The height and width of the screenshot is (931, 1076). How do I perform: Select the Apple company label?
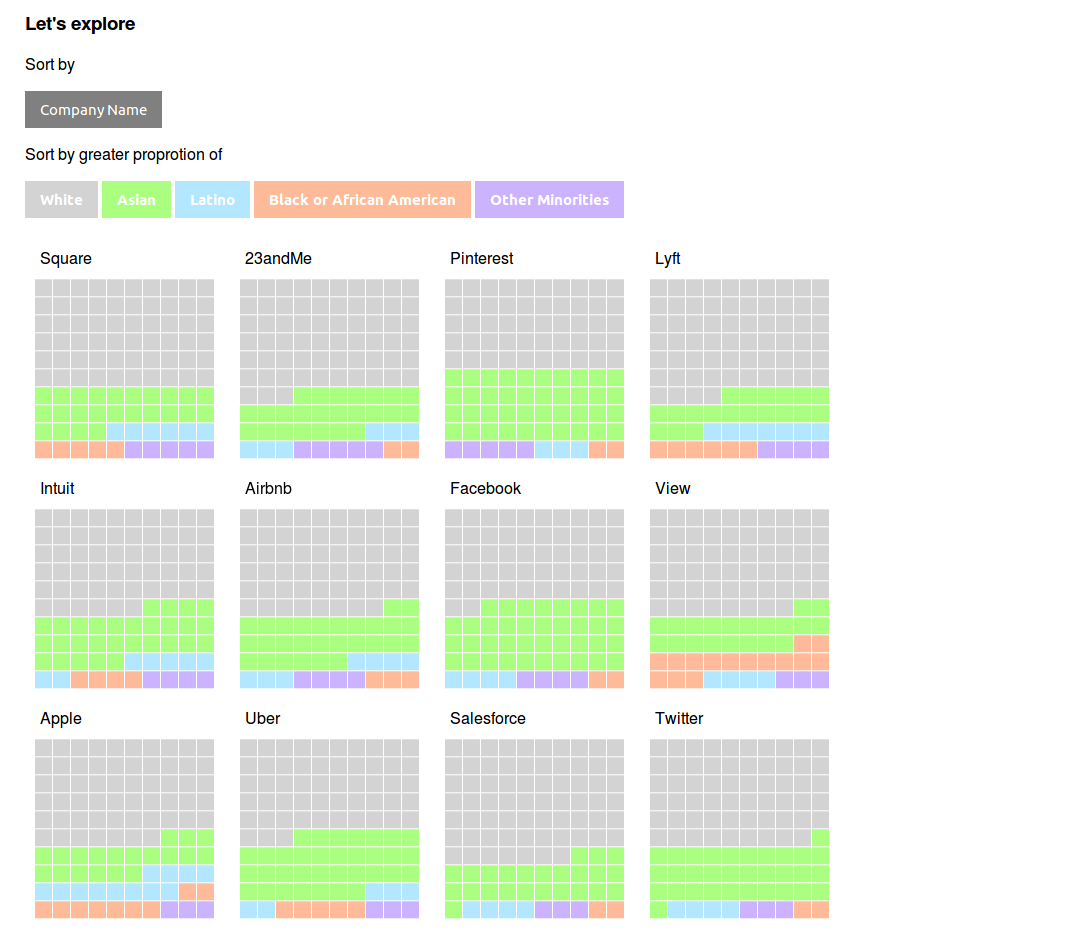click(60, 718)
